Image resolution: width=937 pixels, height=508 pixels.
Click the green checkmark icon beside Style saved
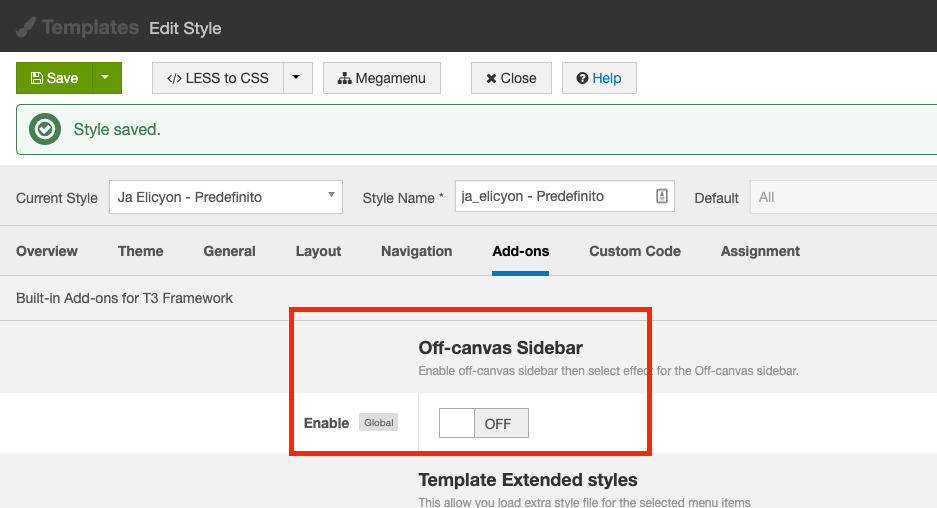click(45, 129)
